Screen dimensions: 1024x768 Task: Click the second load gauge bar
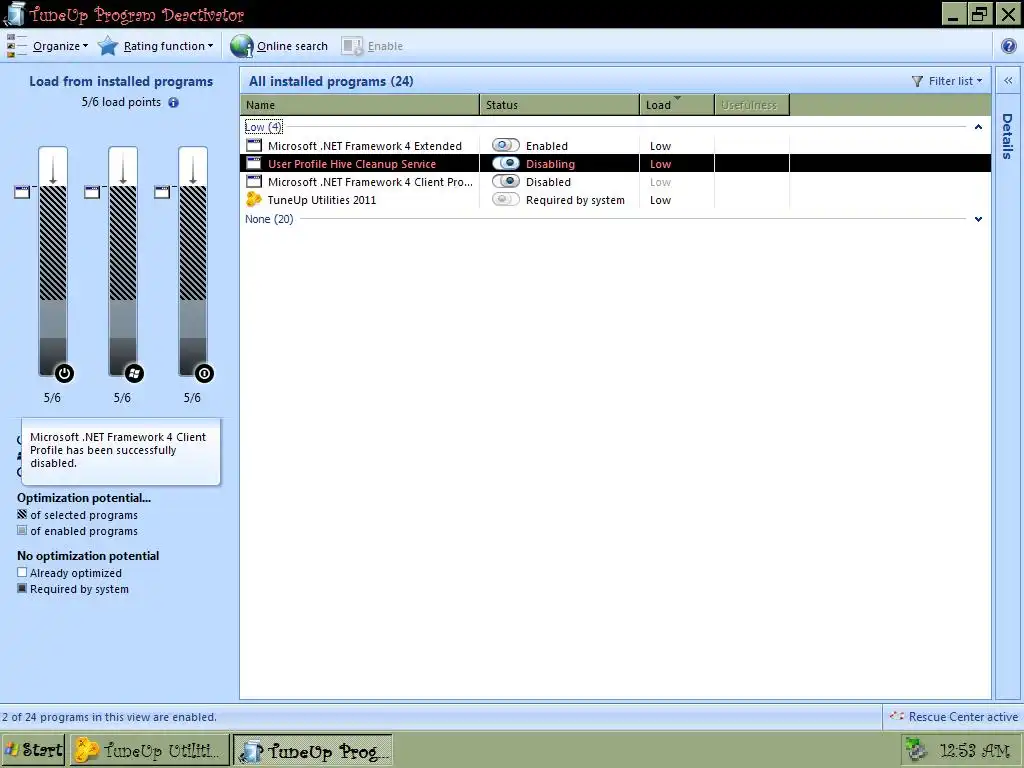coord(123,261)
